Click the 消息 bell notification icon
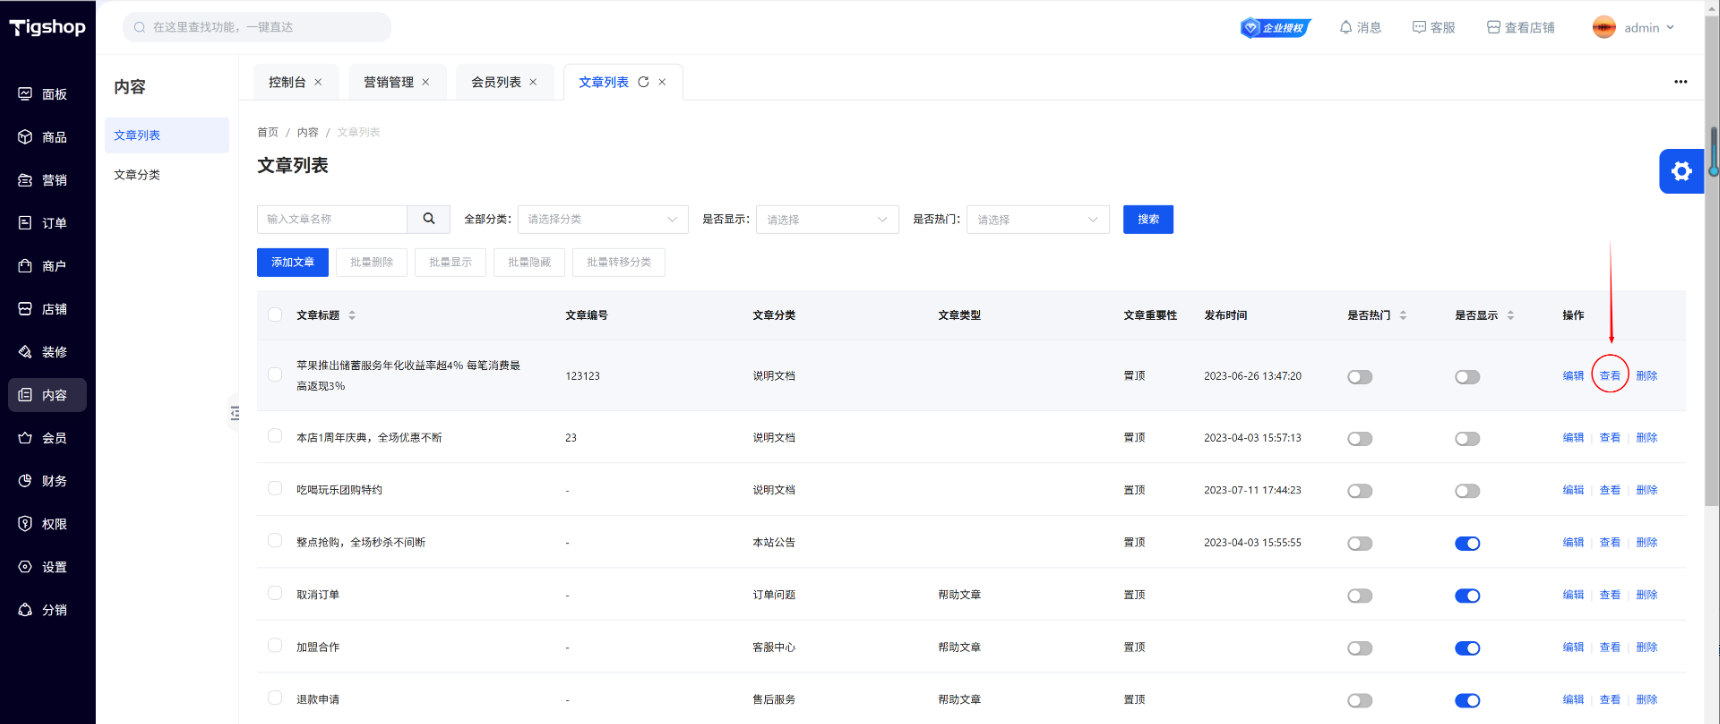Viewport: 1720px width, 724px height. pyautogui.click(x=1346, y=27)
